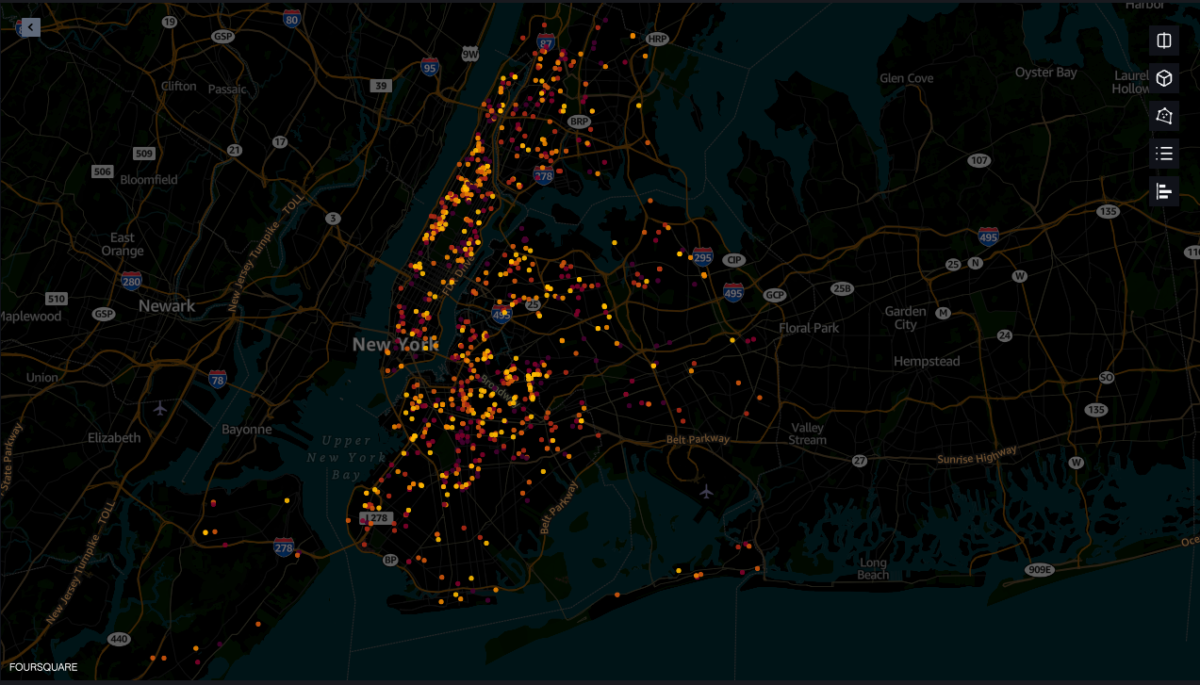
Task: Click the East Orange label
Action: point(122,245)
